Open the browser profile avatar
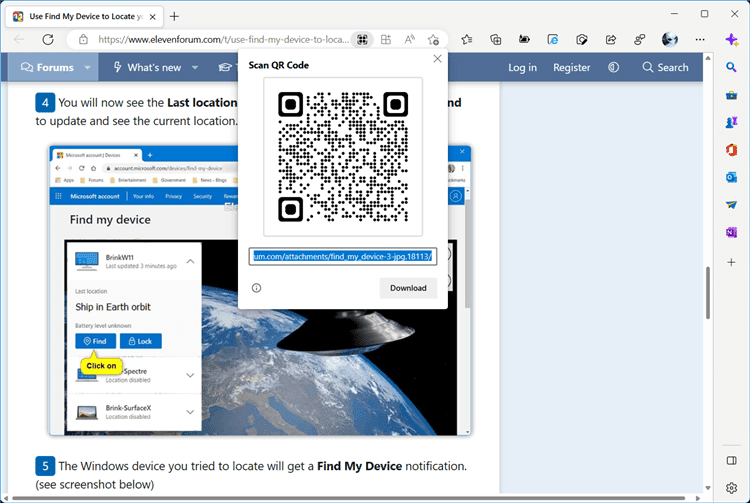Image resolution: width=750 pixels, height=503 pixels. 670,40
